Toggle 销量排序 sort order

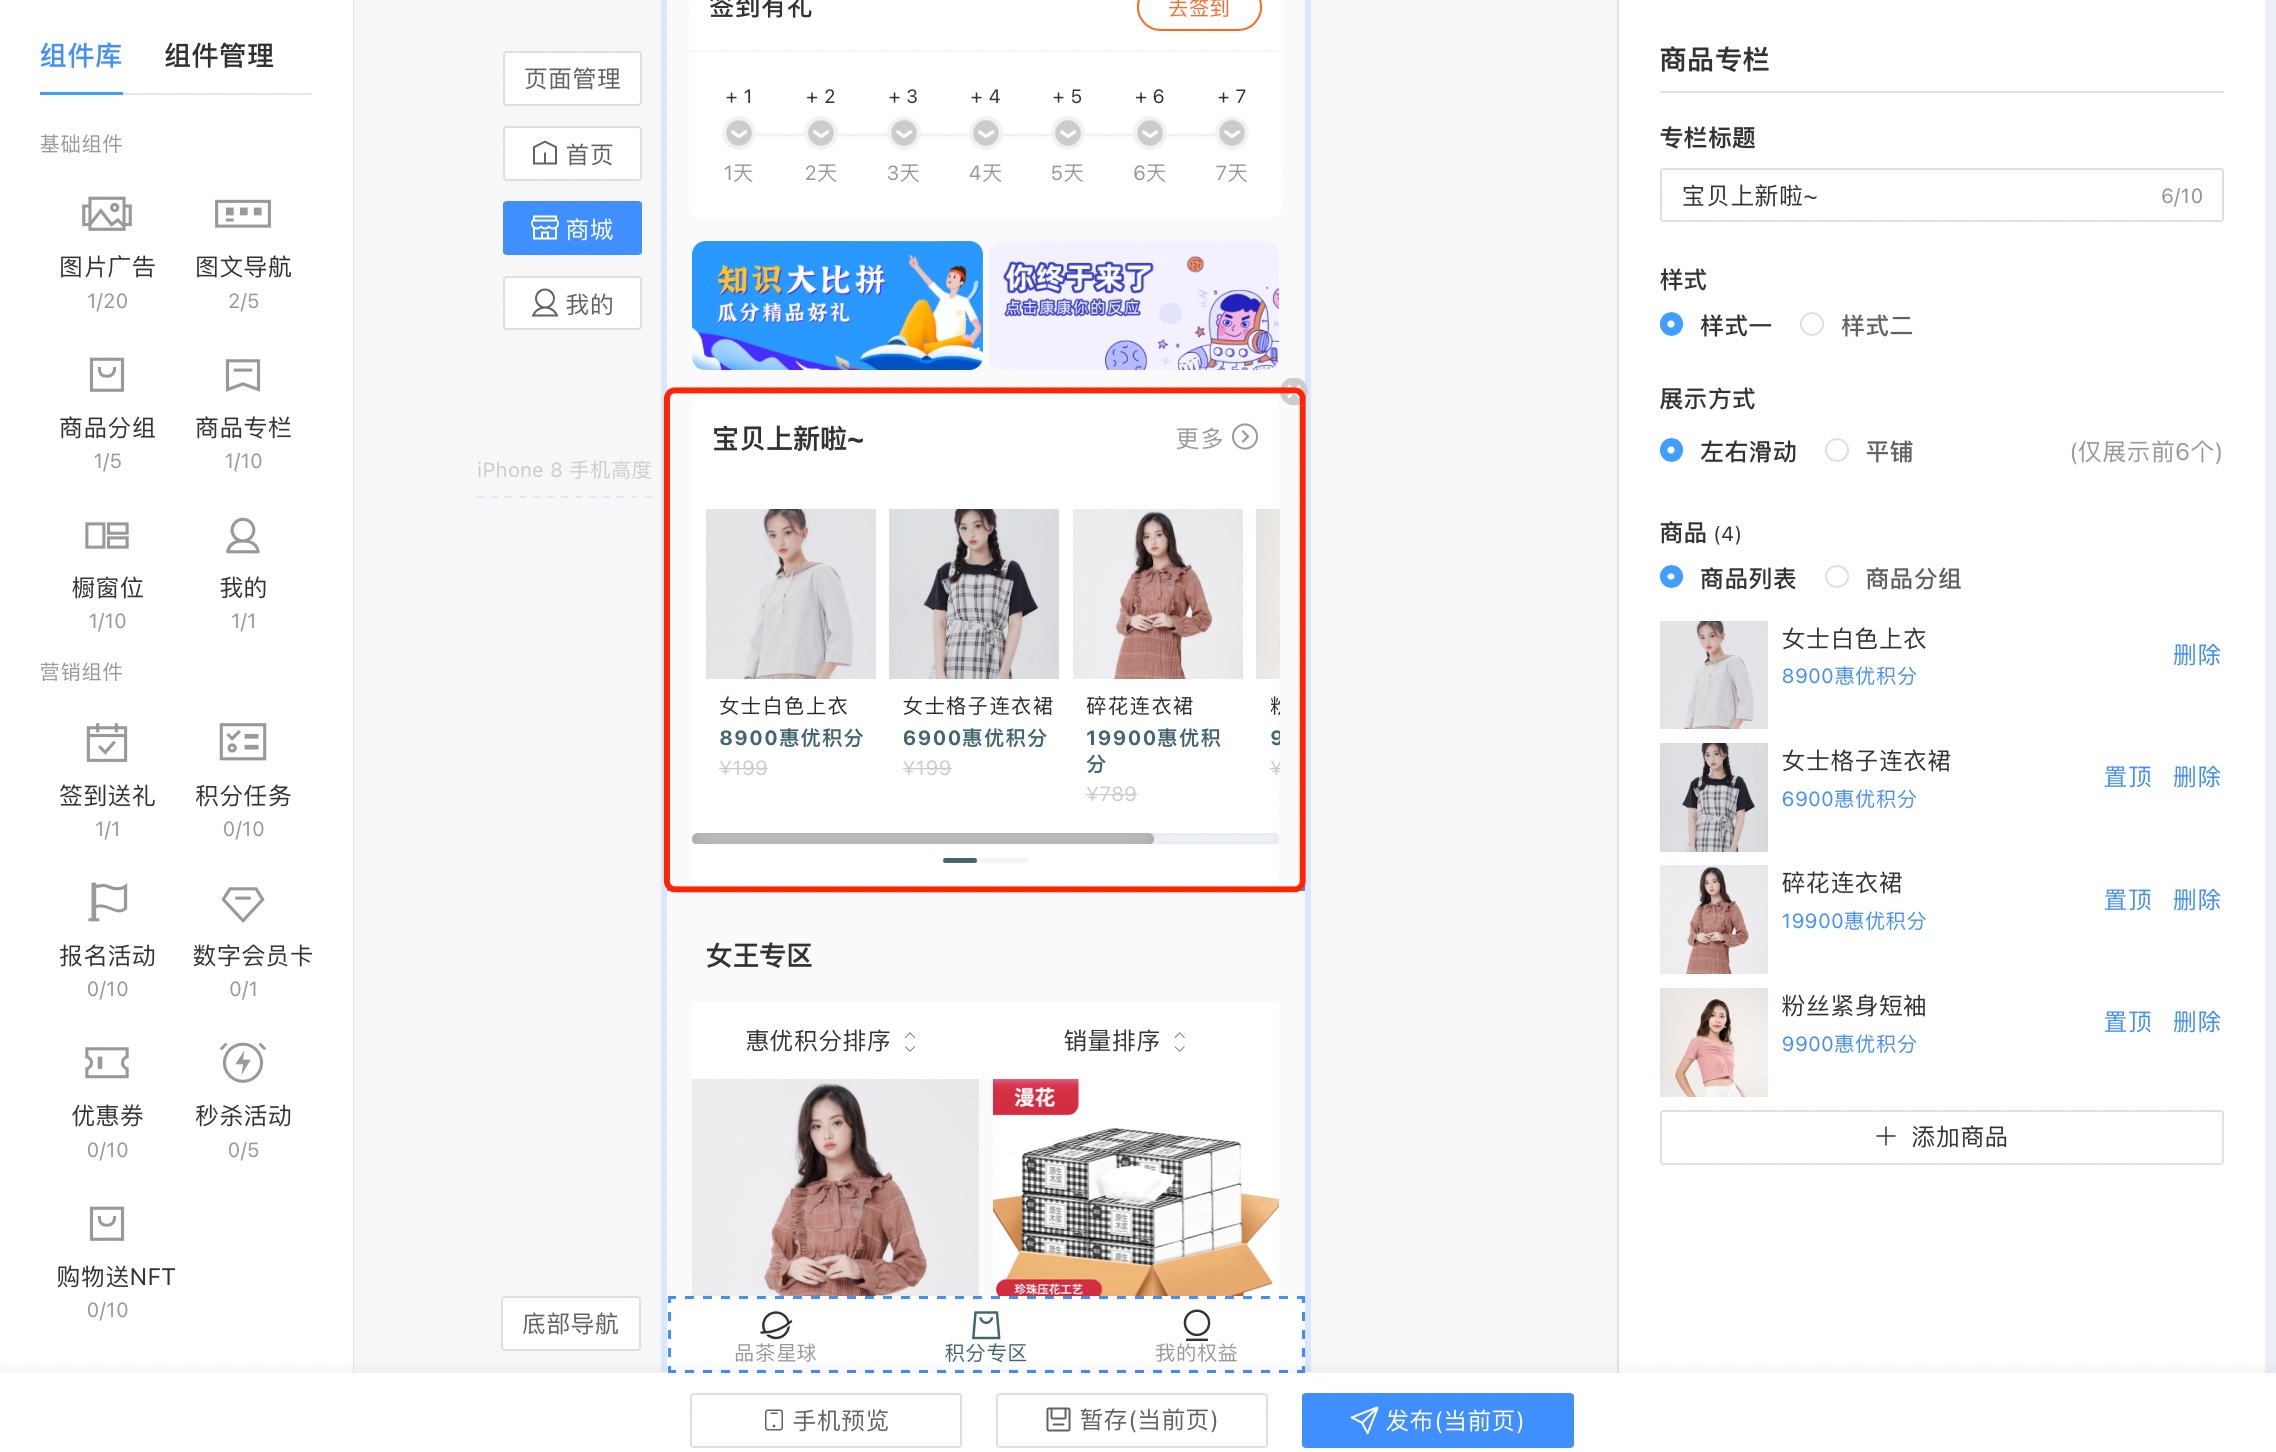pyautogui.click(x=1180, y=1042)
